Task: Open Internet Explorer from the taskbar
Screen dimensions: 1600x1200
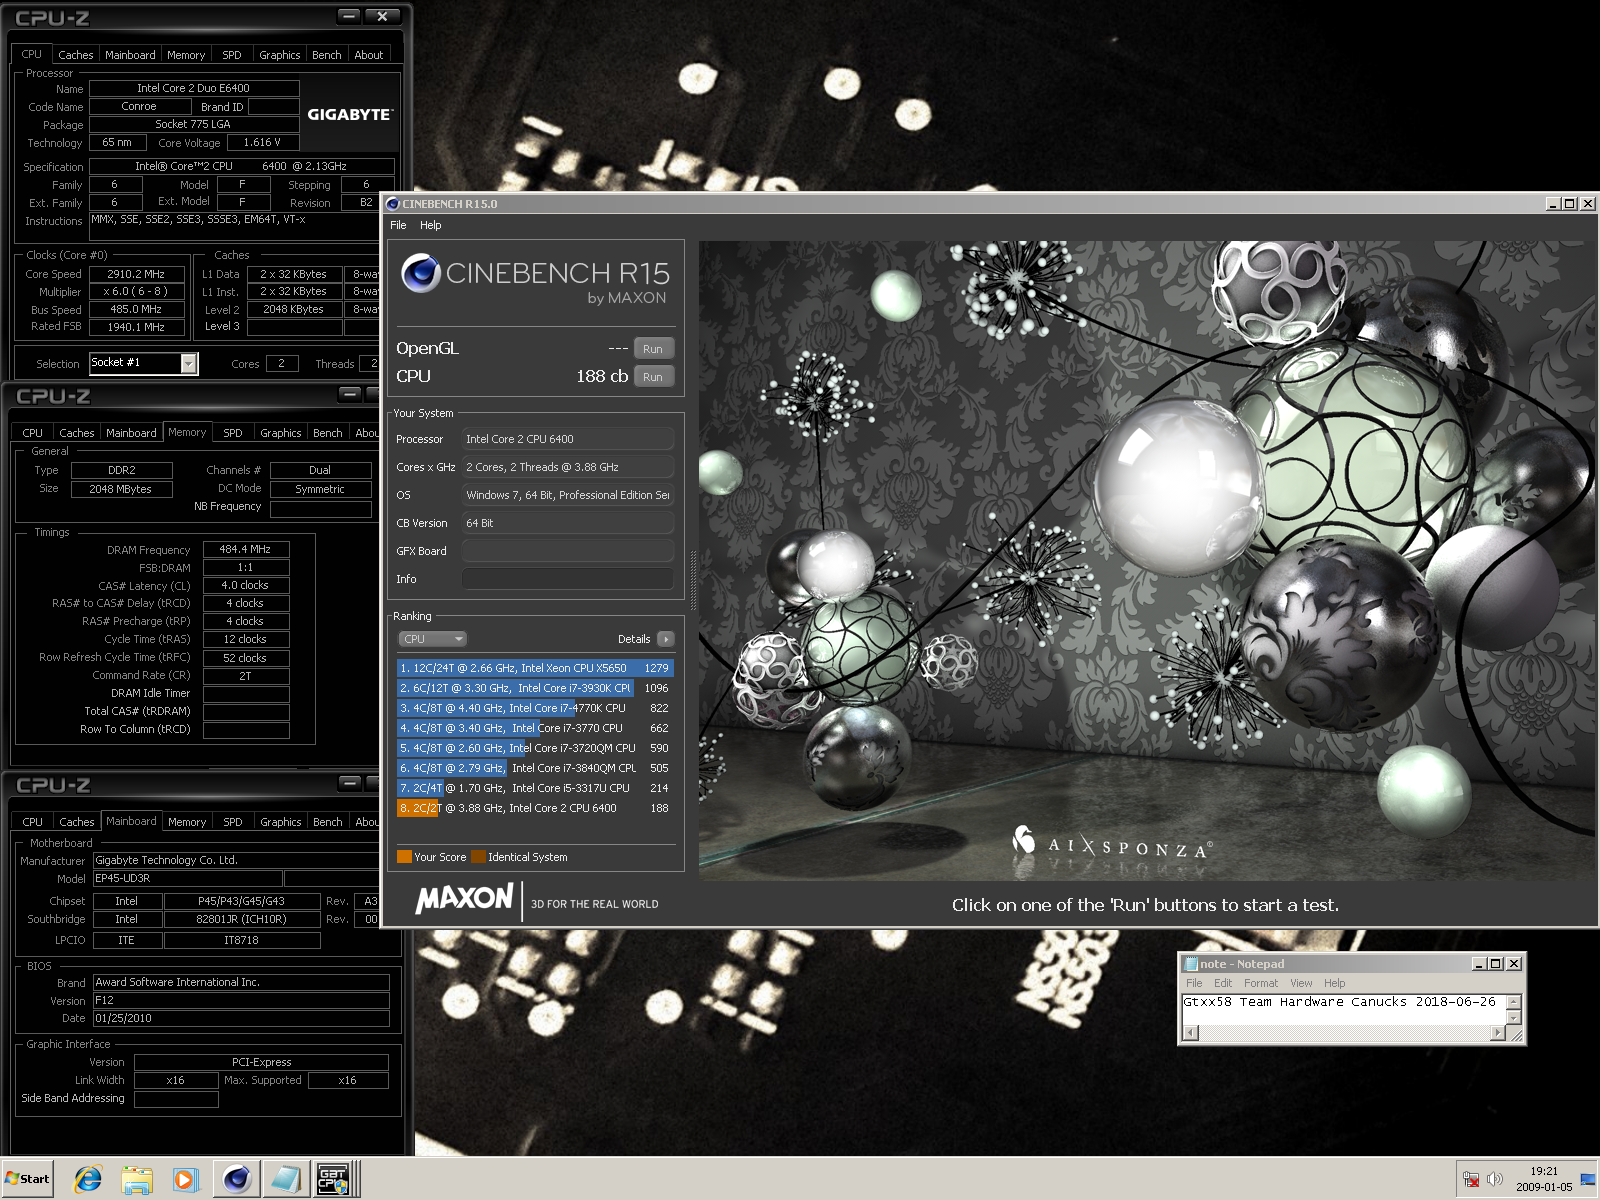Action: (x=88, y=1179)
